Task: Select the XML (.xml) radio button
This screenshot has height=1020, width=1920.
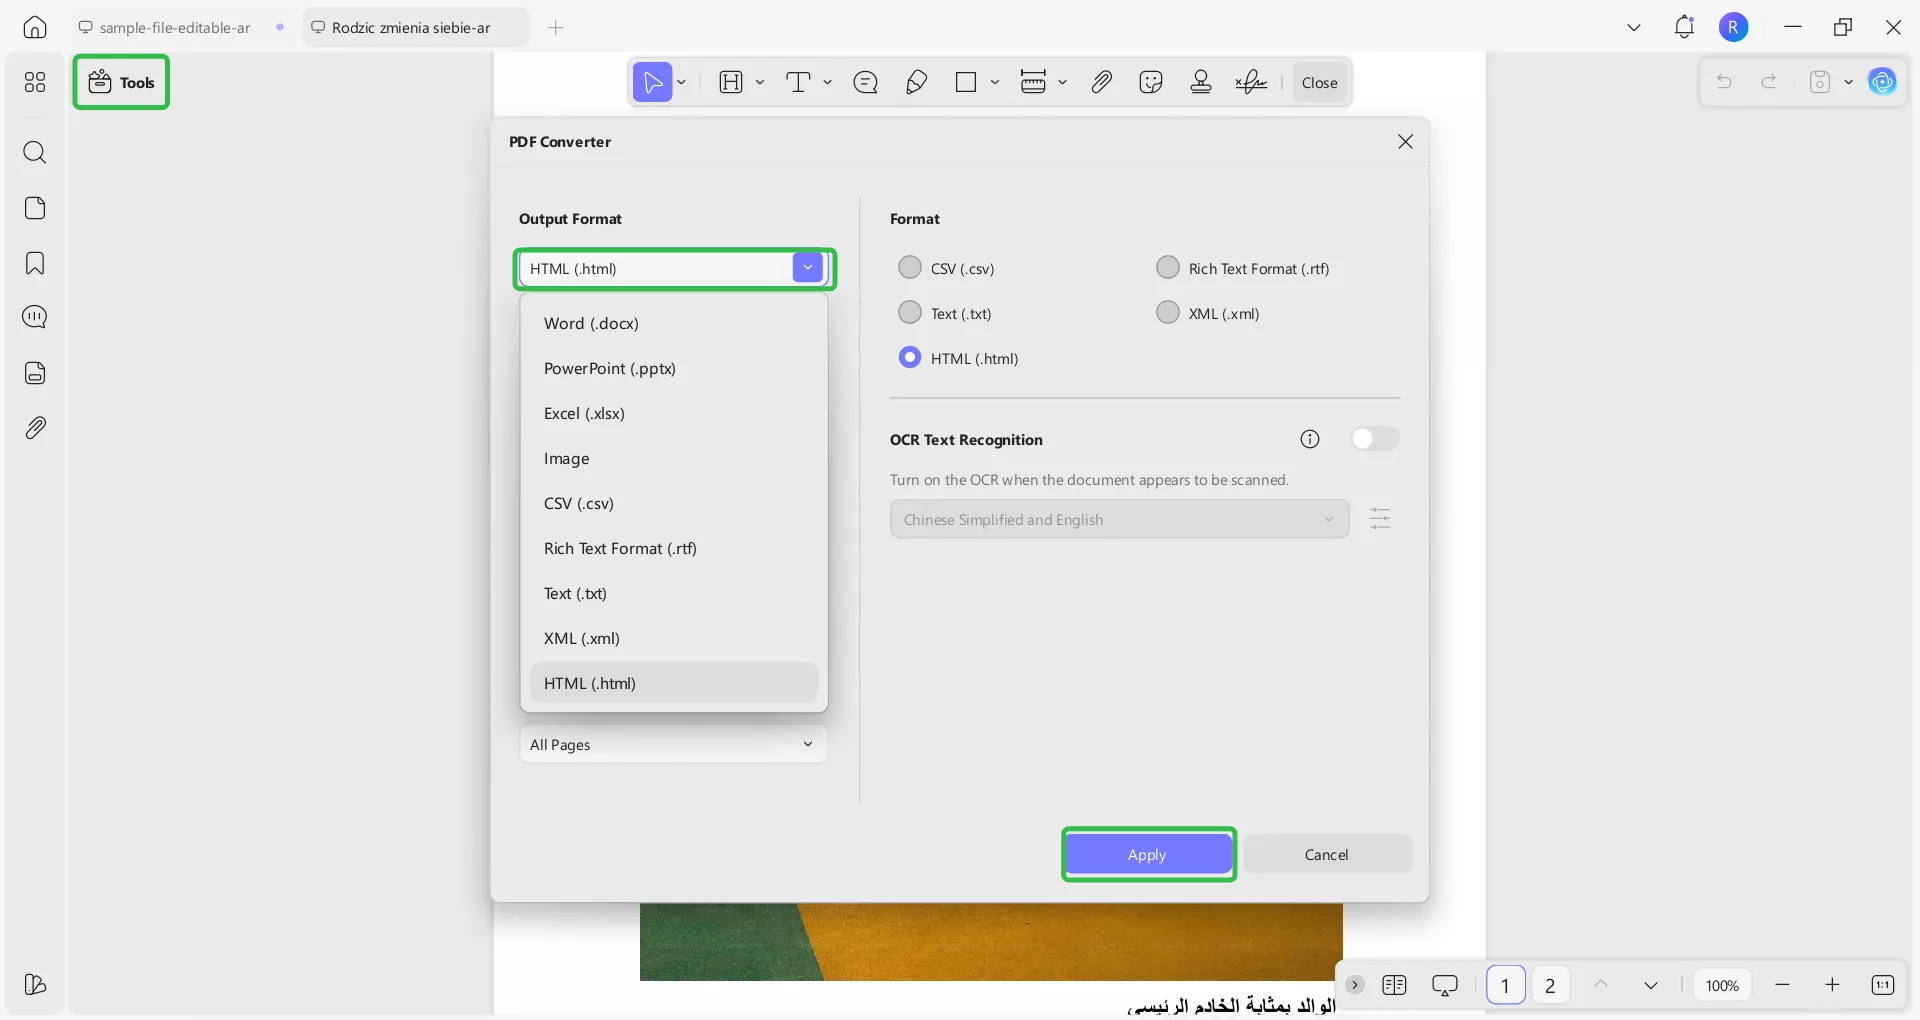Action: tap(1168, 312)
